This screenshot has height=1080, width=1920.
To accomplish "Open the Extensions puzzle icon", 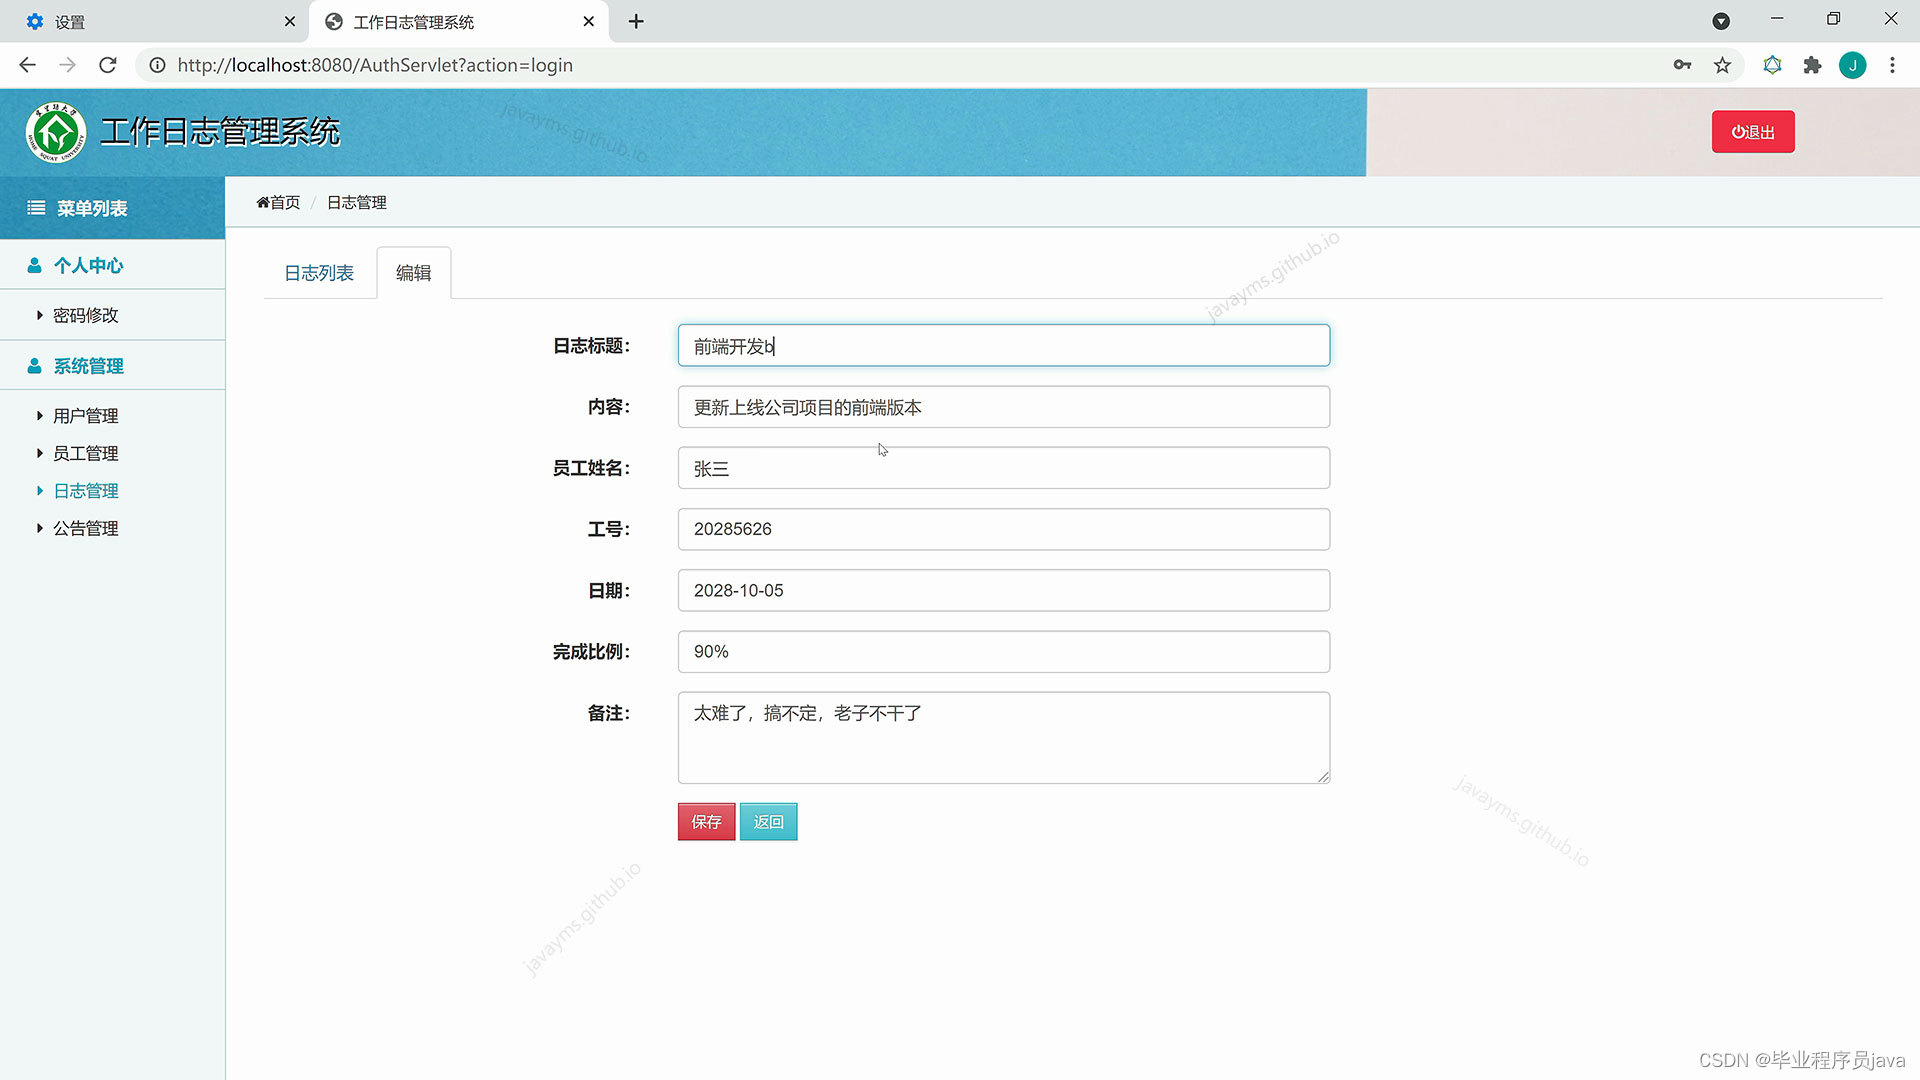I will click(1812, 65).
